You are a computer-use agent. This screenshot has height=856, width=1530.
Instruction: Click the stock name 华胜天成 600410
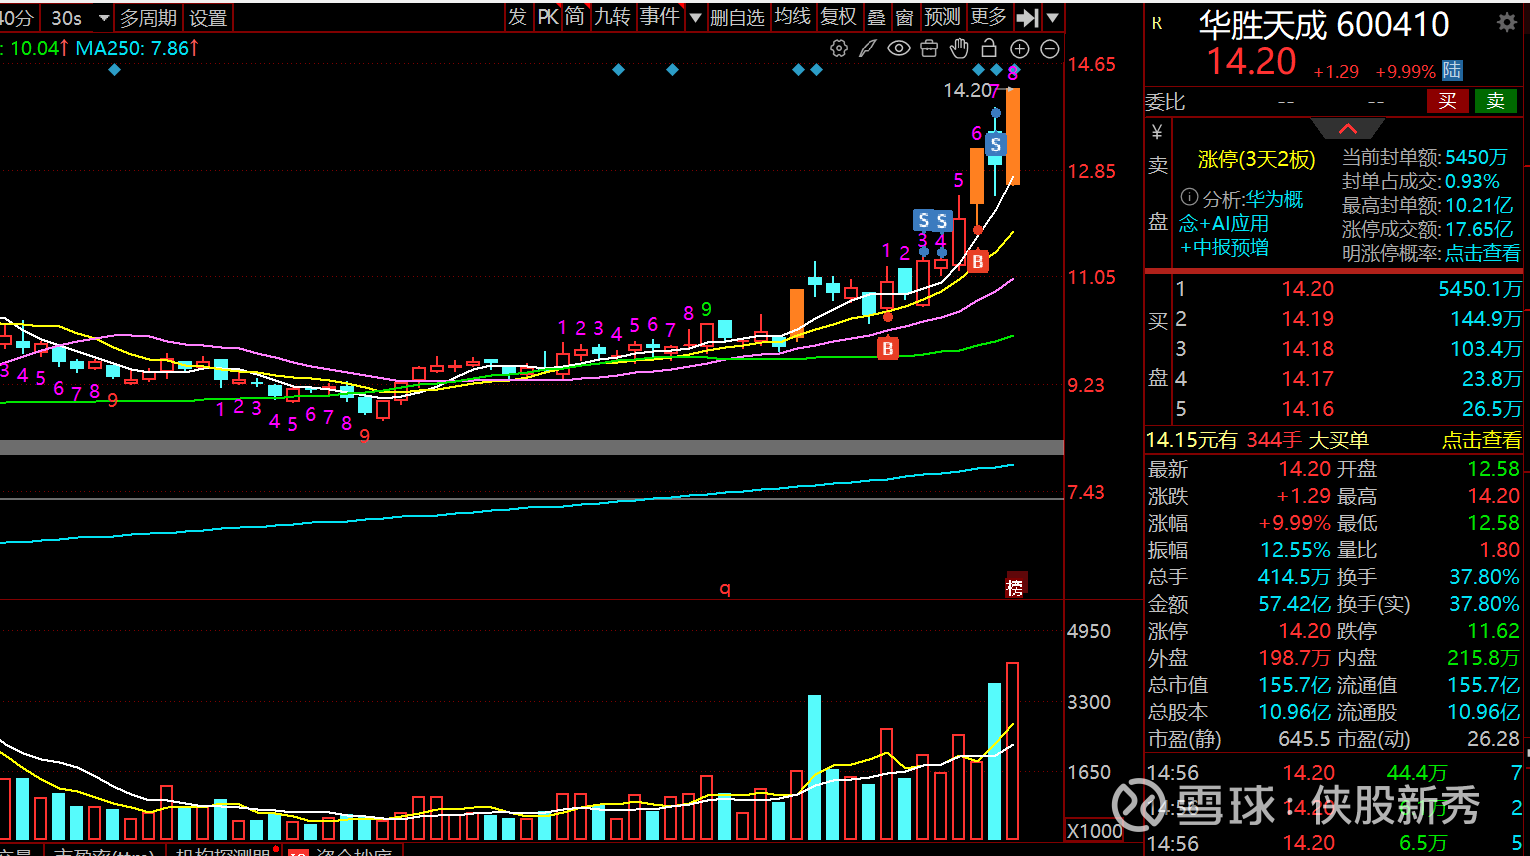(x=1324, y=25)
